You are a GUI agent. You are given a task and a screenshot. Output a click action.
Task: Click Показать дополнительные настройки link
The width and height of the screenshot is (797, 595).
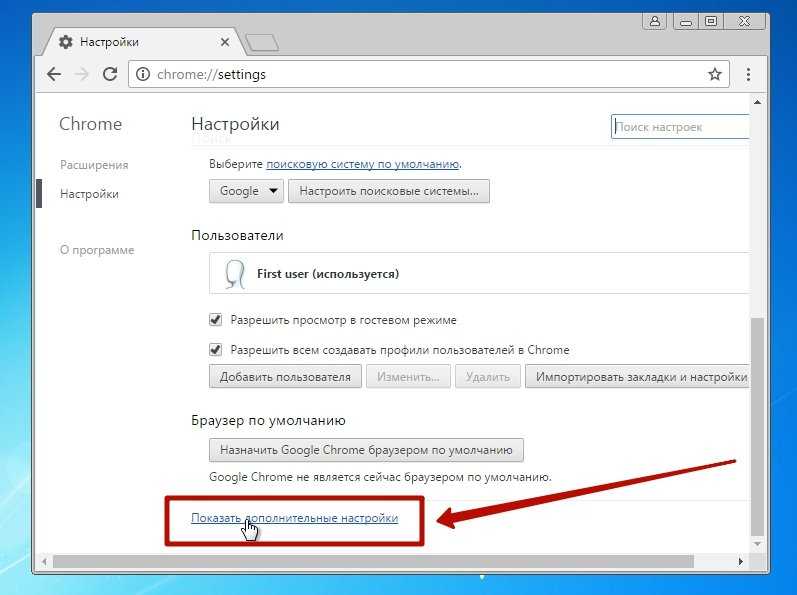(294, 518)
